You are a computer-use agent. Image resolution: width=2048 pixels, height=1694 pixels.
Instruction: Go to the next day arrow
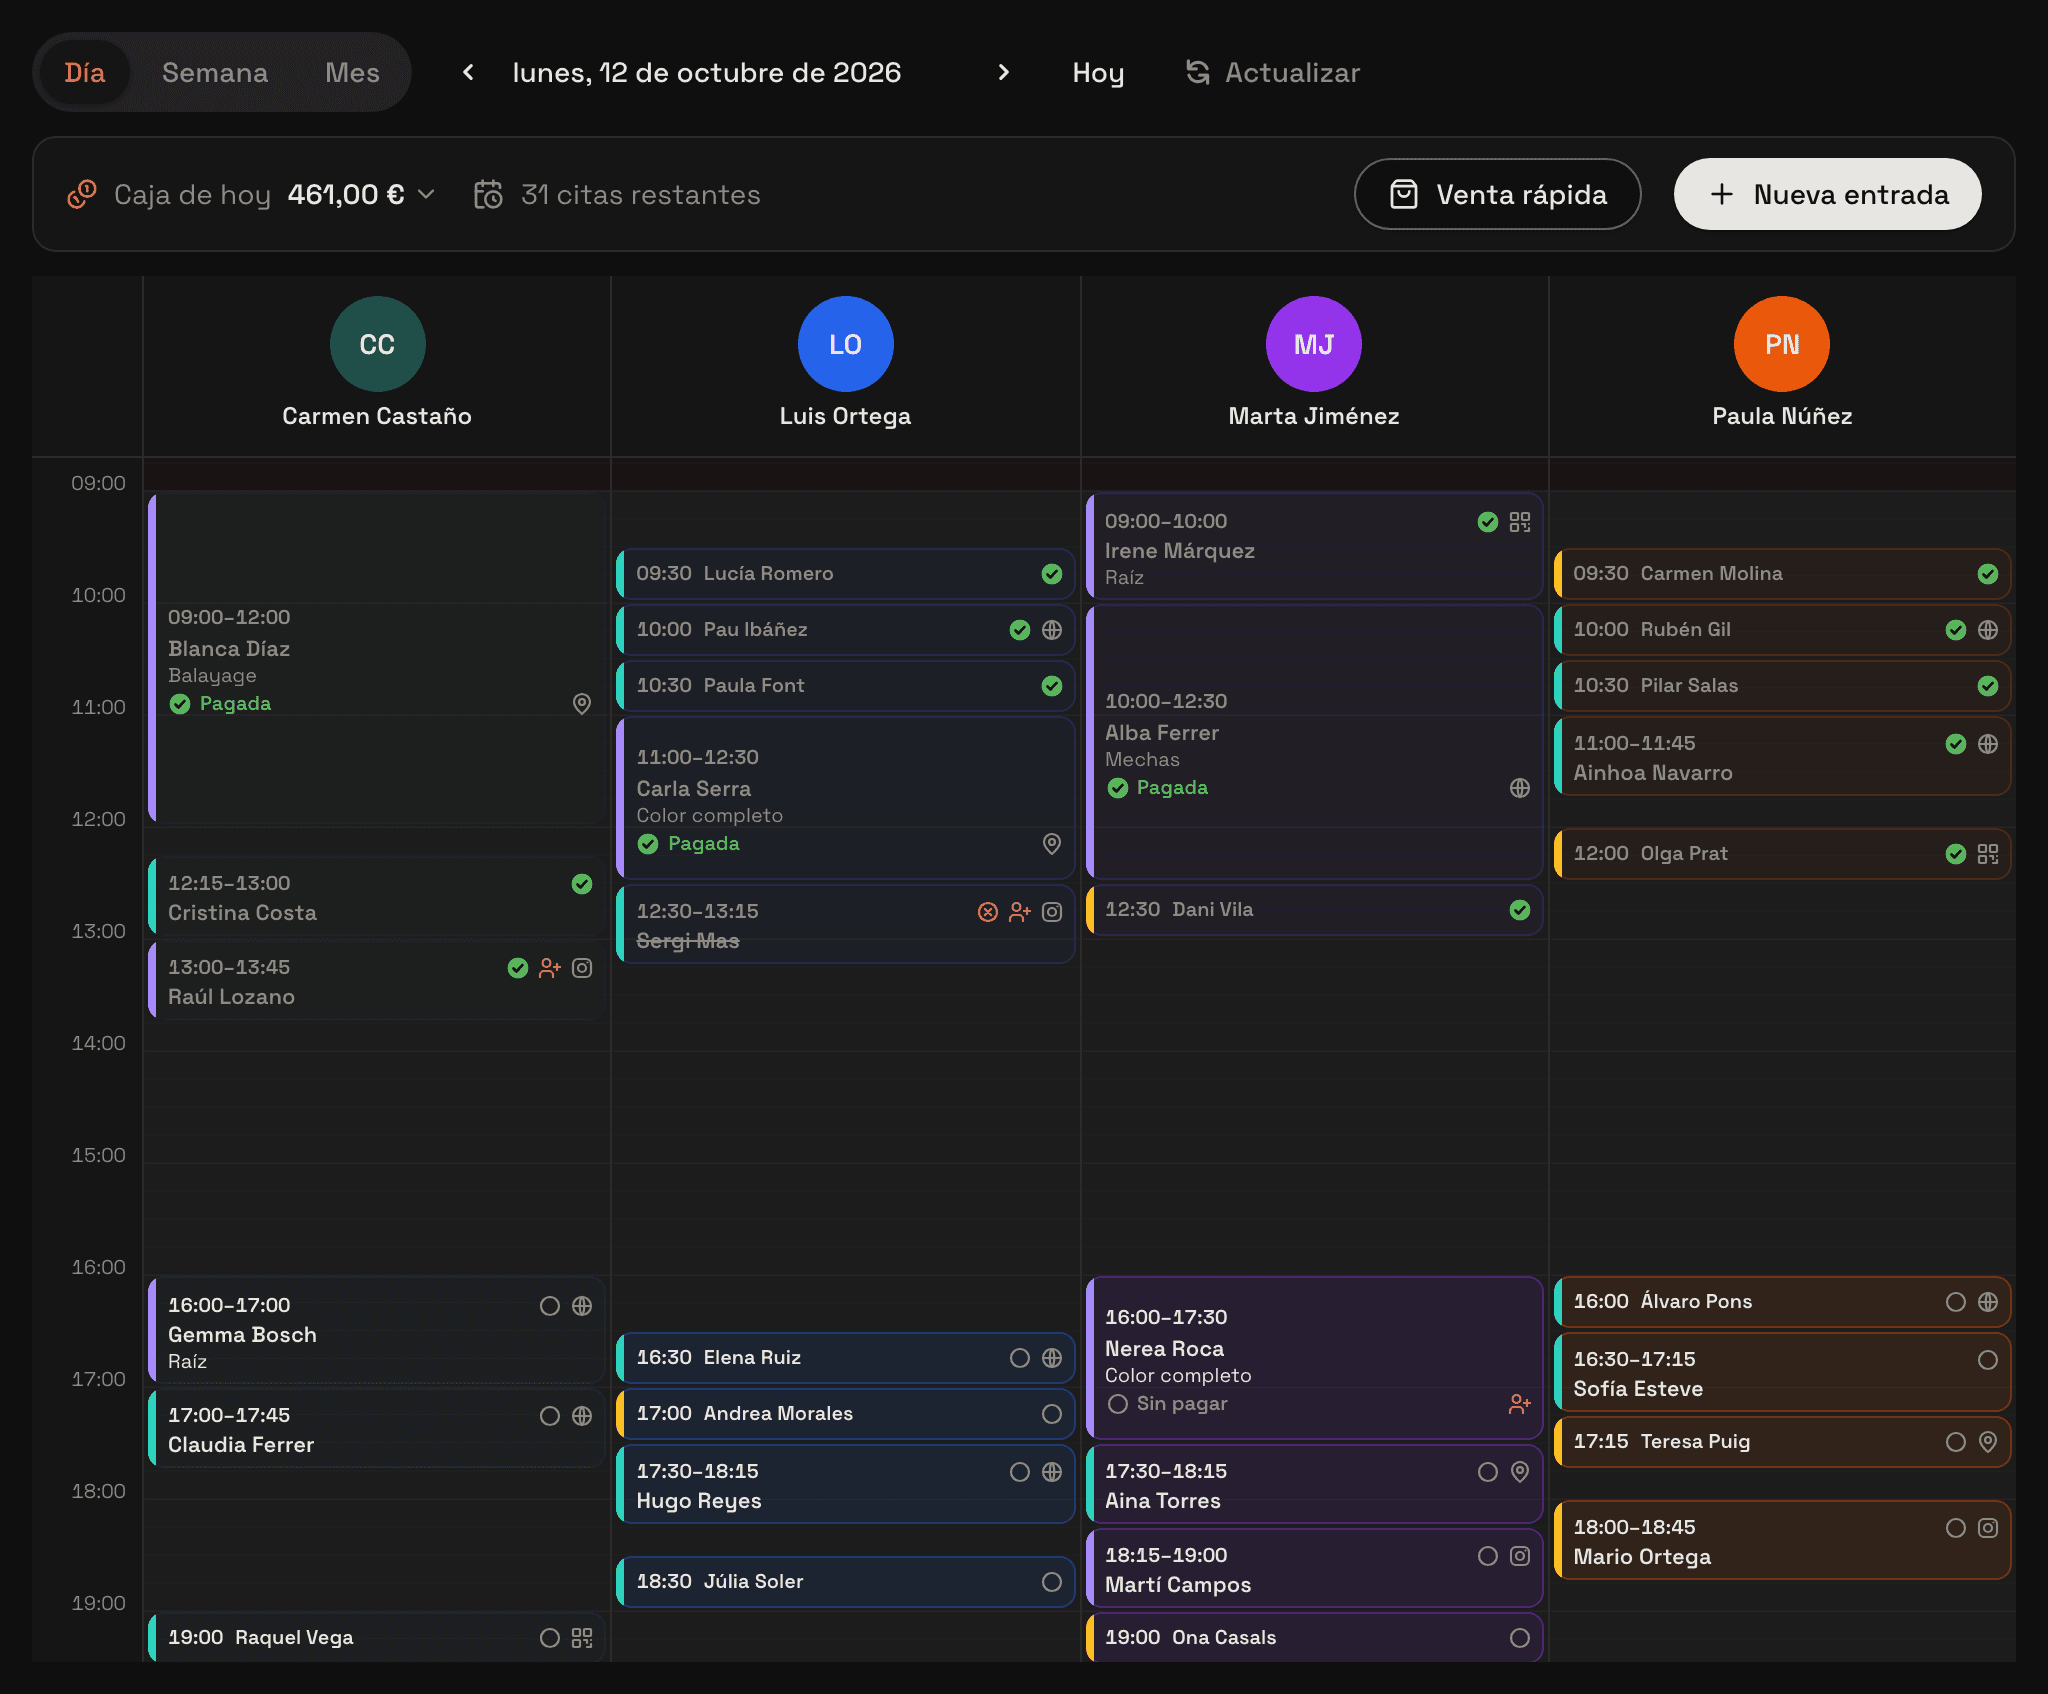[x=1004, y=72]
